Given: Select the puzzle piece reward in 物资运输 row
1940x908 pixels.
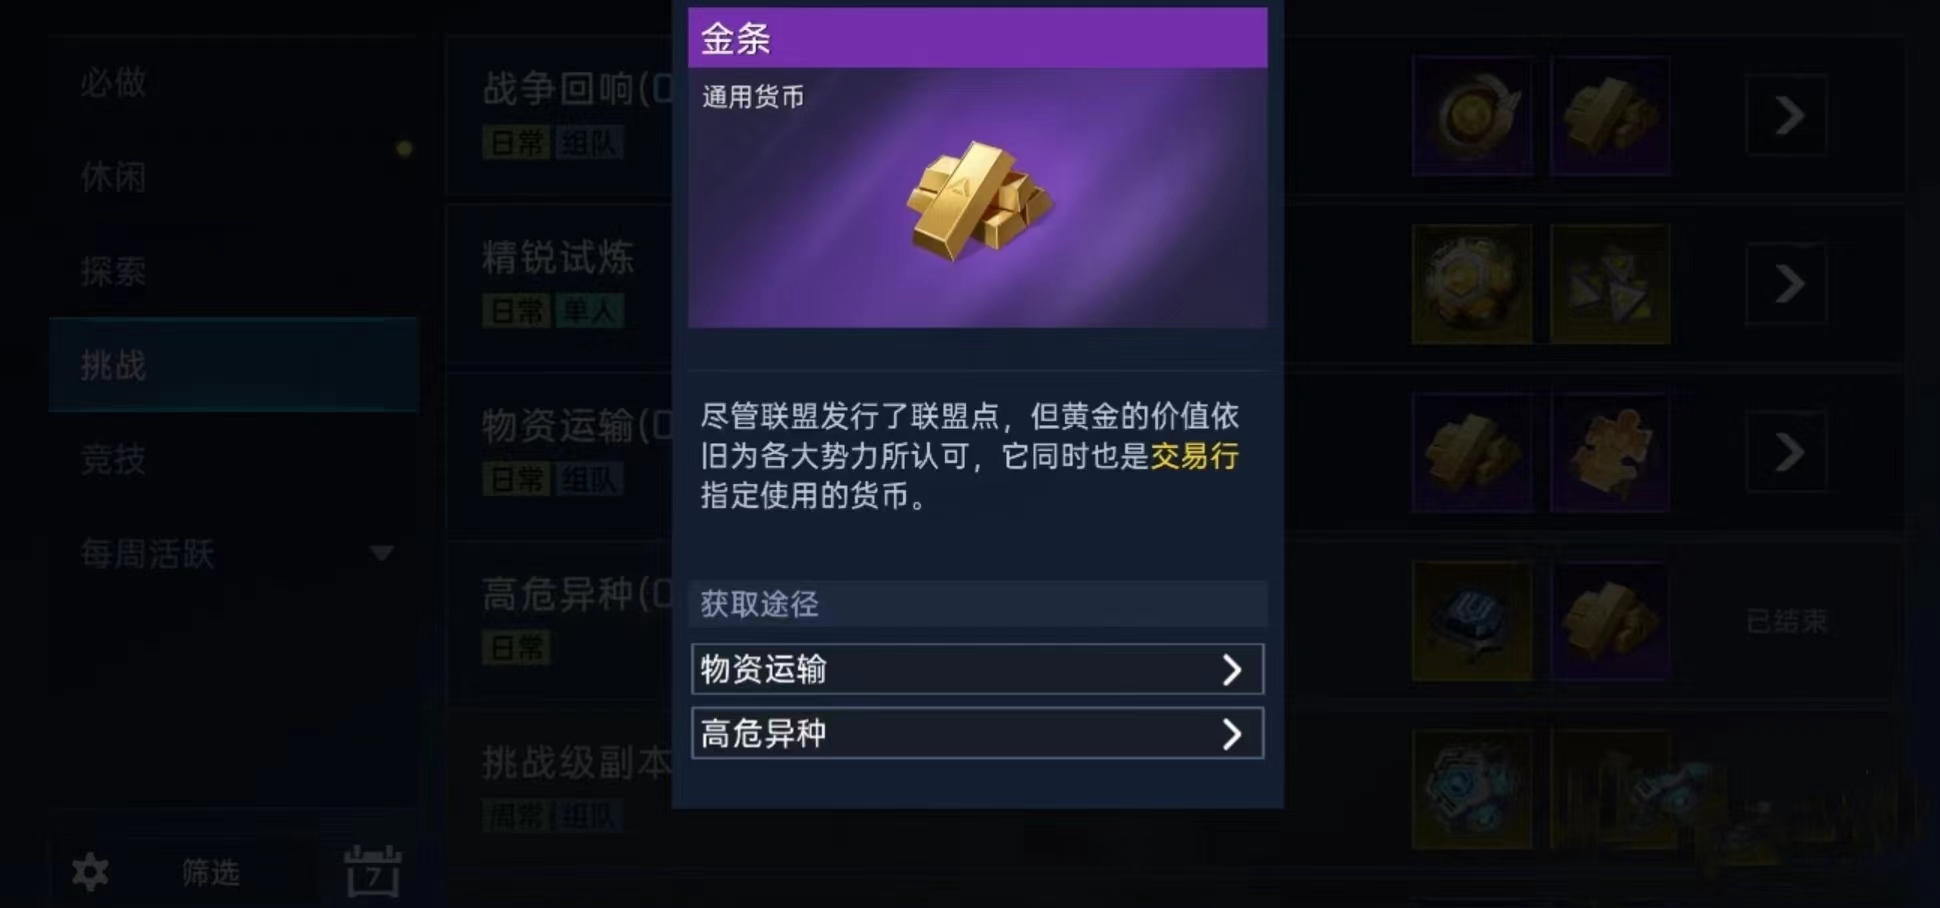Looking at the screenshot, I should [x=1610, y=453].
